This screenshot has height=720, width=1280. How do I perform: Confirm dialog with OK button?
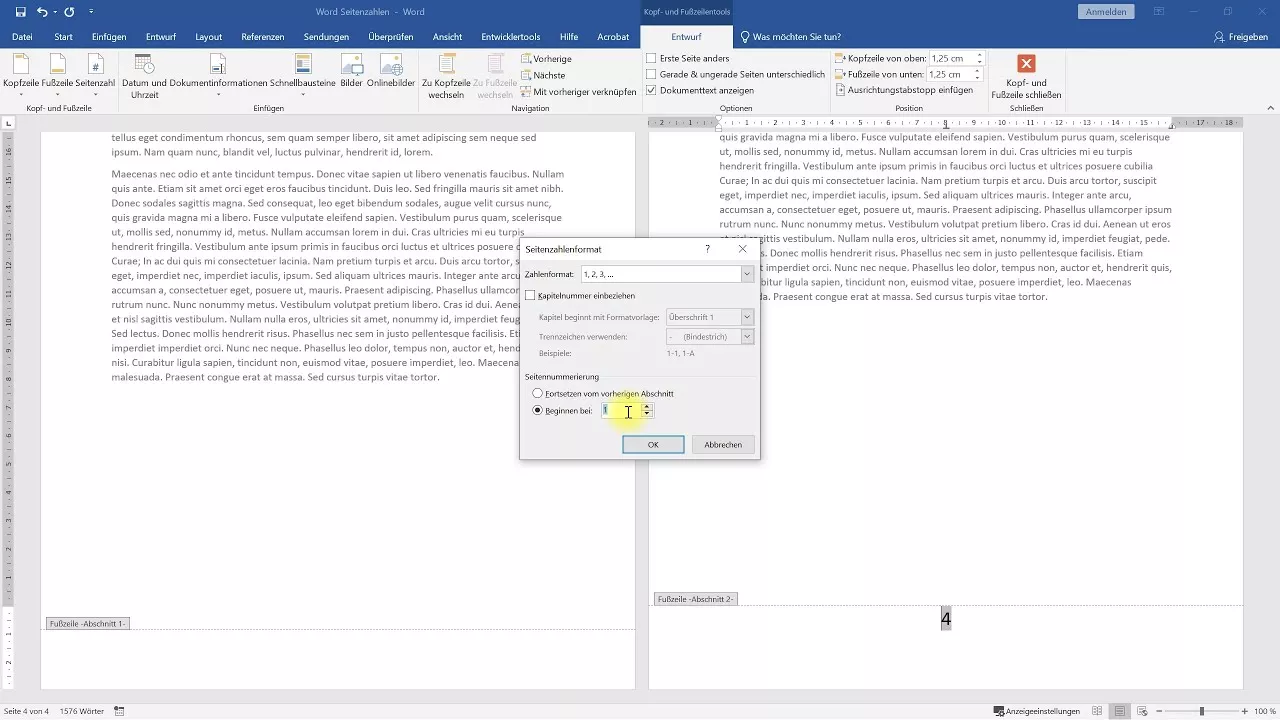[653, 444]
